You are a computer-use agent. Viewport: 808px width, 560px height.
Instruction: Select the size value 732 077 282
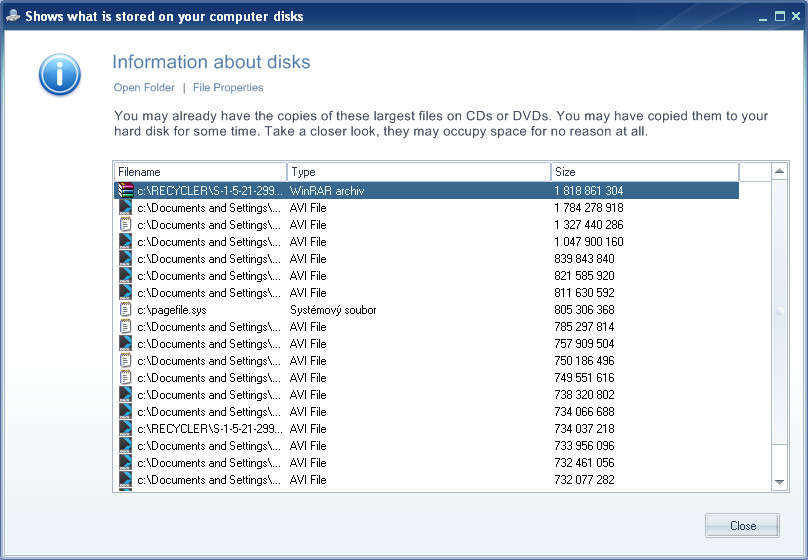pyautogui.click(x=584, y=480)
